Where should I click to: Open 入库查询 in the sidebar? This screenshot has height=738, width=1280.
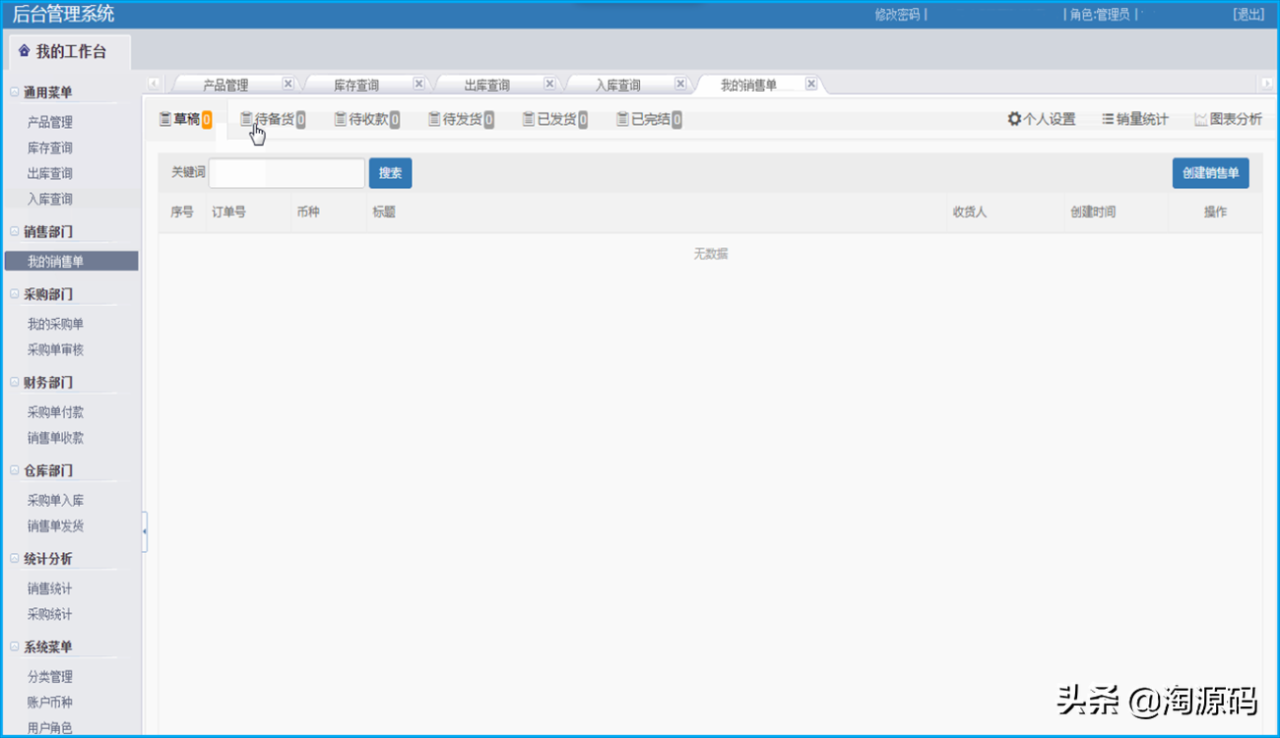pyautogui.click(x=50, y=199)
